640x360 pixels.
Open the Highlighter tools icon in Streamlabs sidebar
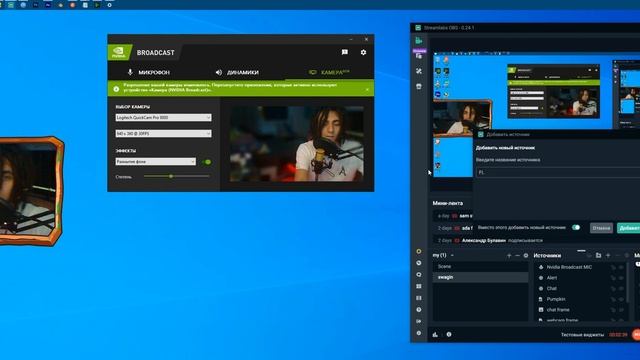coord(419,71)
